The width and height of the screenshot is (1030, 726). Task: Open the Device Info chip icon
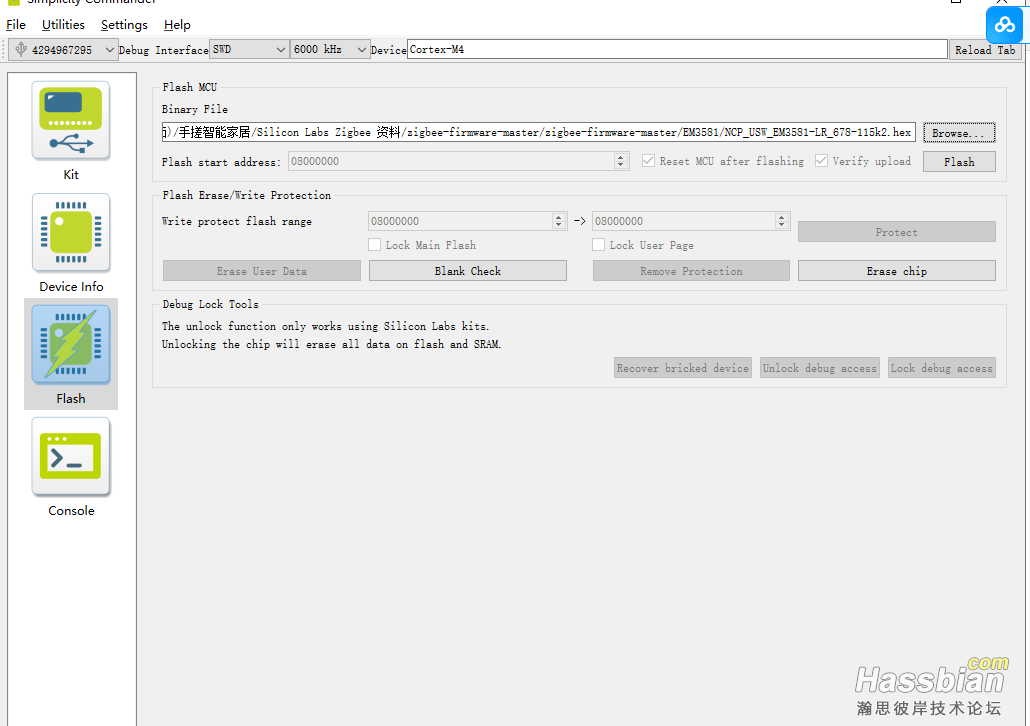[71, 233]
